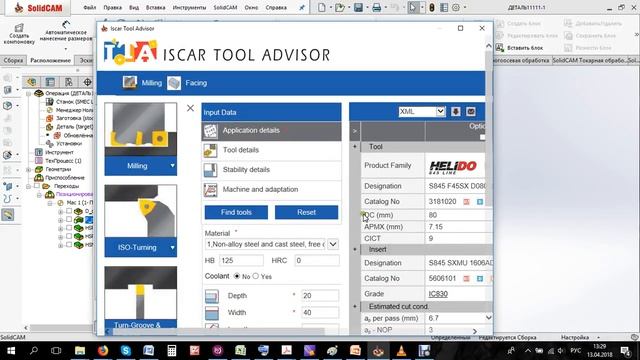This screenshot has height=360, width=640.
Task: Open the Инструменты menu
Action: pyautogui.click(x=189, y=7)
